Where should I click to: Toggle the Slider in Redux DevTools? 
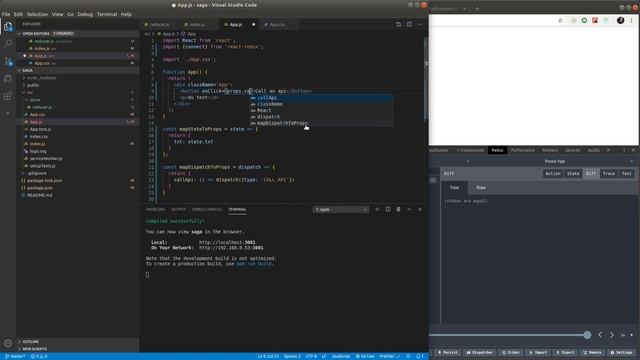coord(511,352)
